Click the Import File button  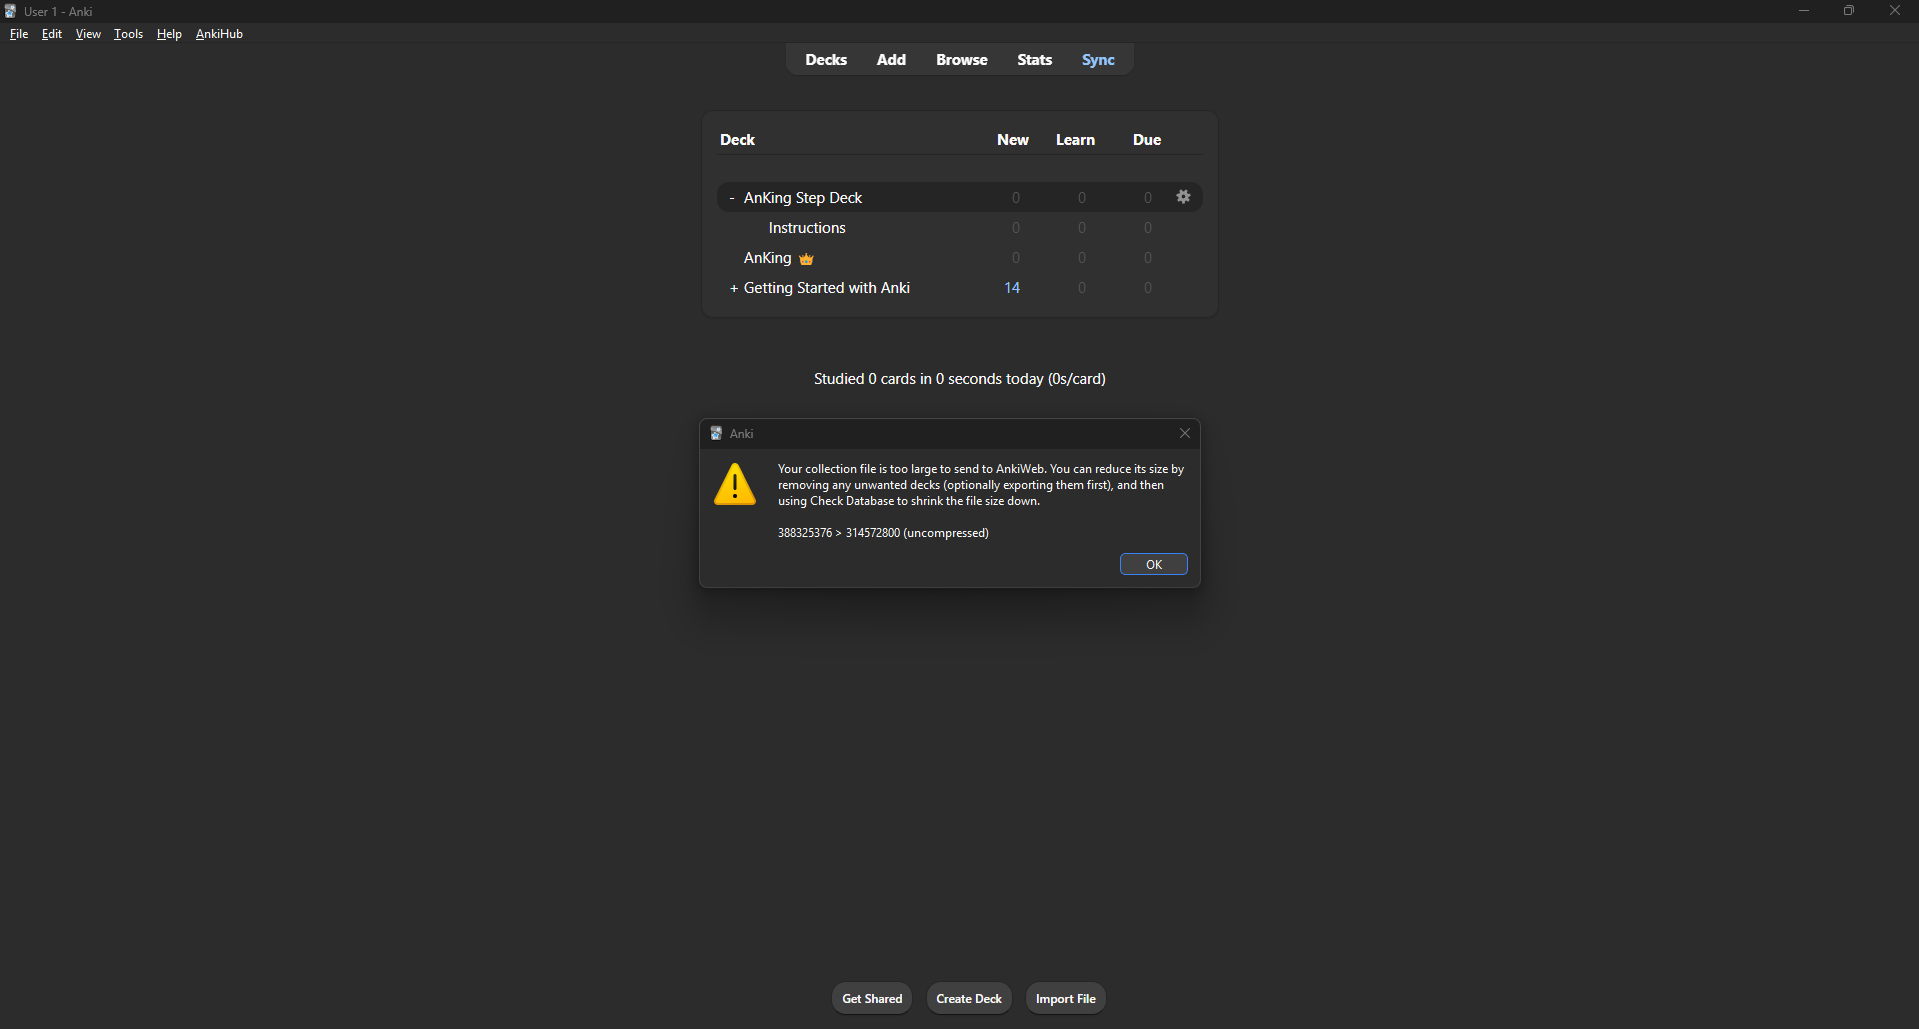[1066, 998]
